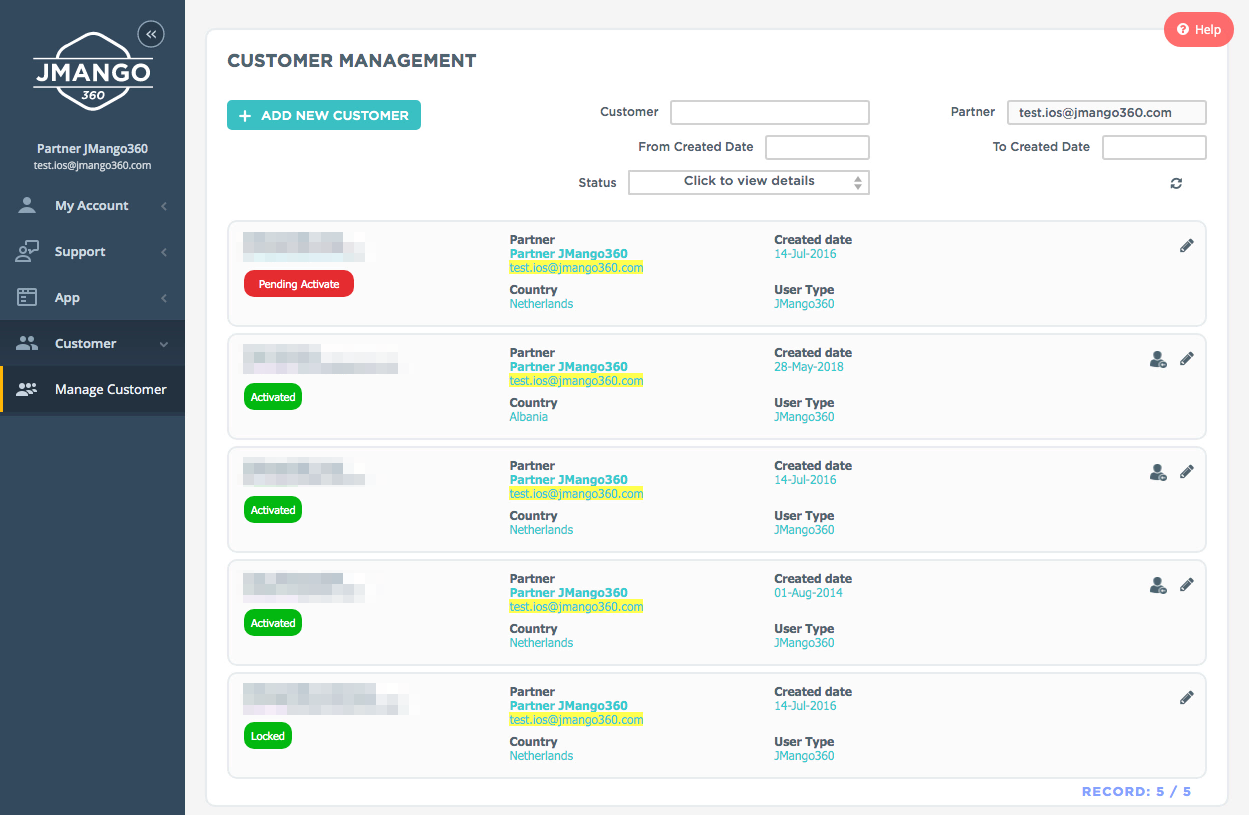Image resolution: width=1249 pixels, height=815 pixels.
Task: Open App menu item
Action: coord(92,297)
